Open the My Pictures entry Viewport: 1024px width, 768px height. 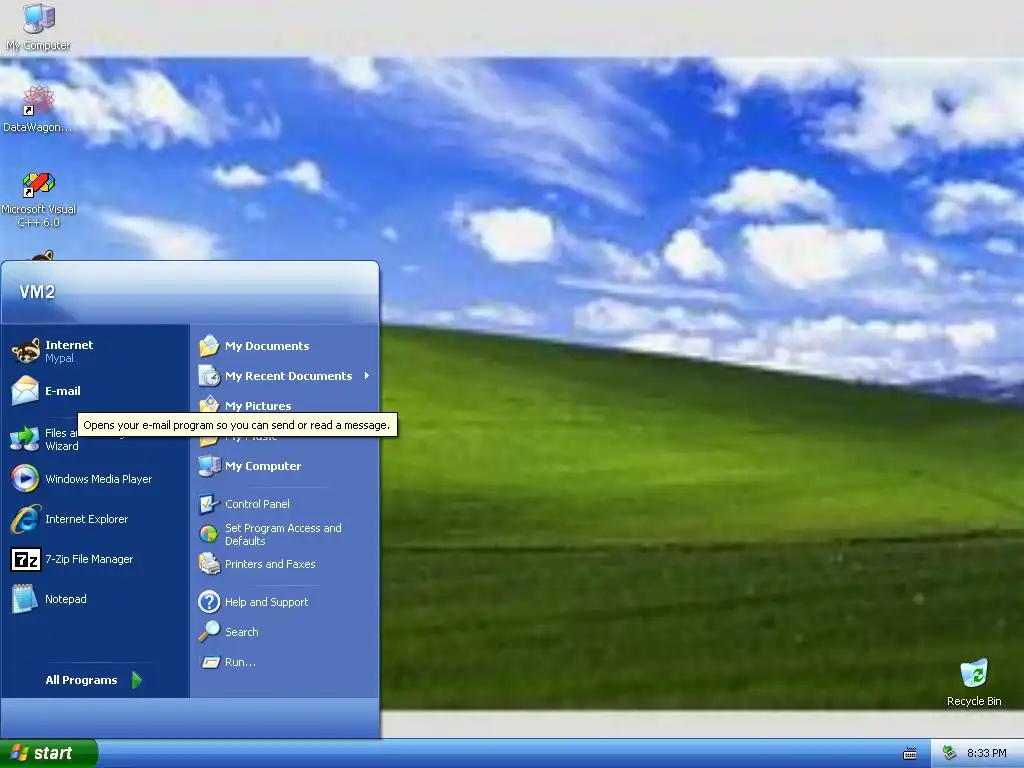pos(285,405)
